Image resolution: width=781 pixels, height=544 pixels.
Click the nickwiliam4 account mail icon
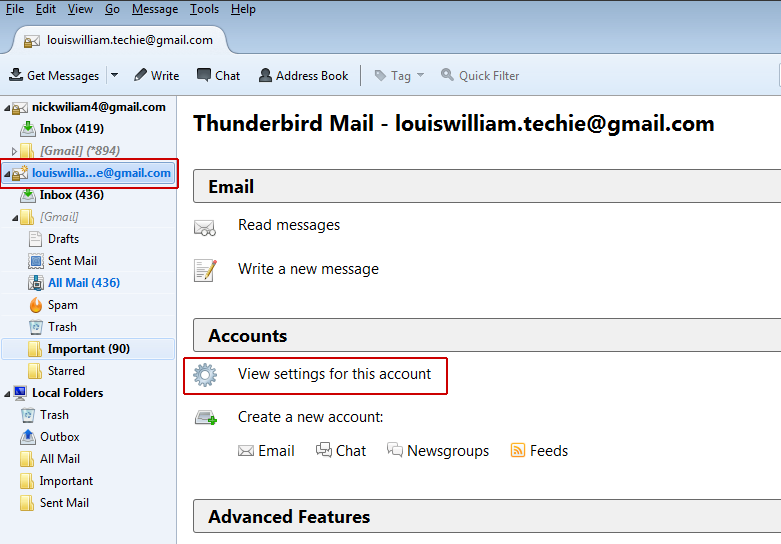[x=20, y=108]
